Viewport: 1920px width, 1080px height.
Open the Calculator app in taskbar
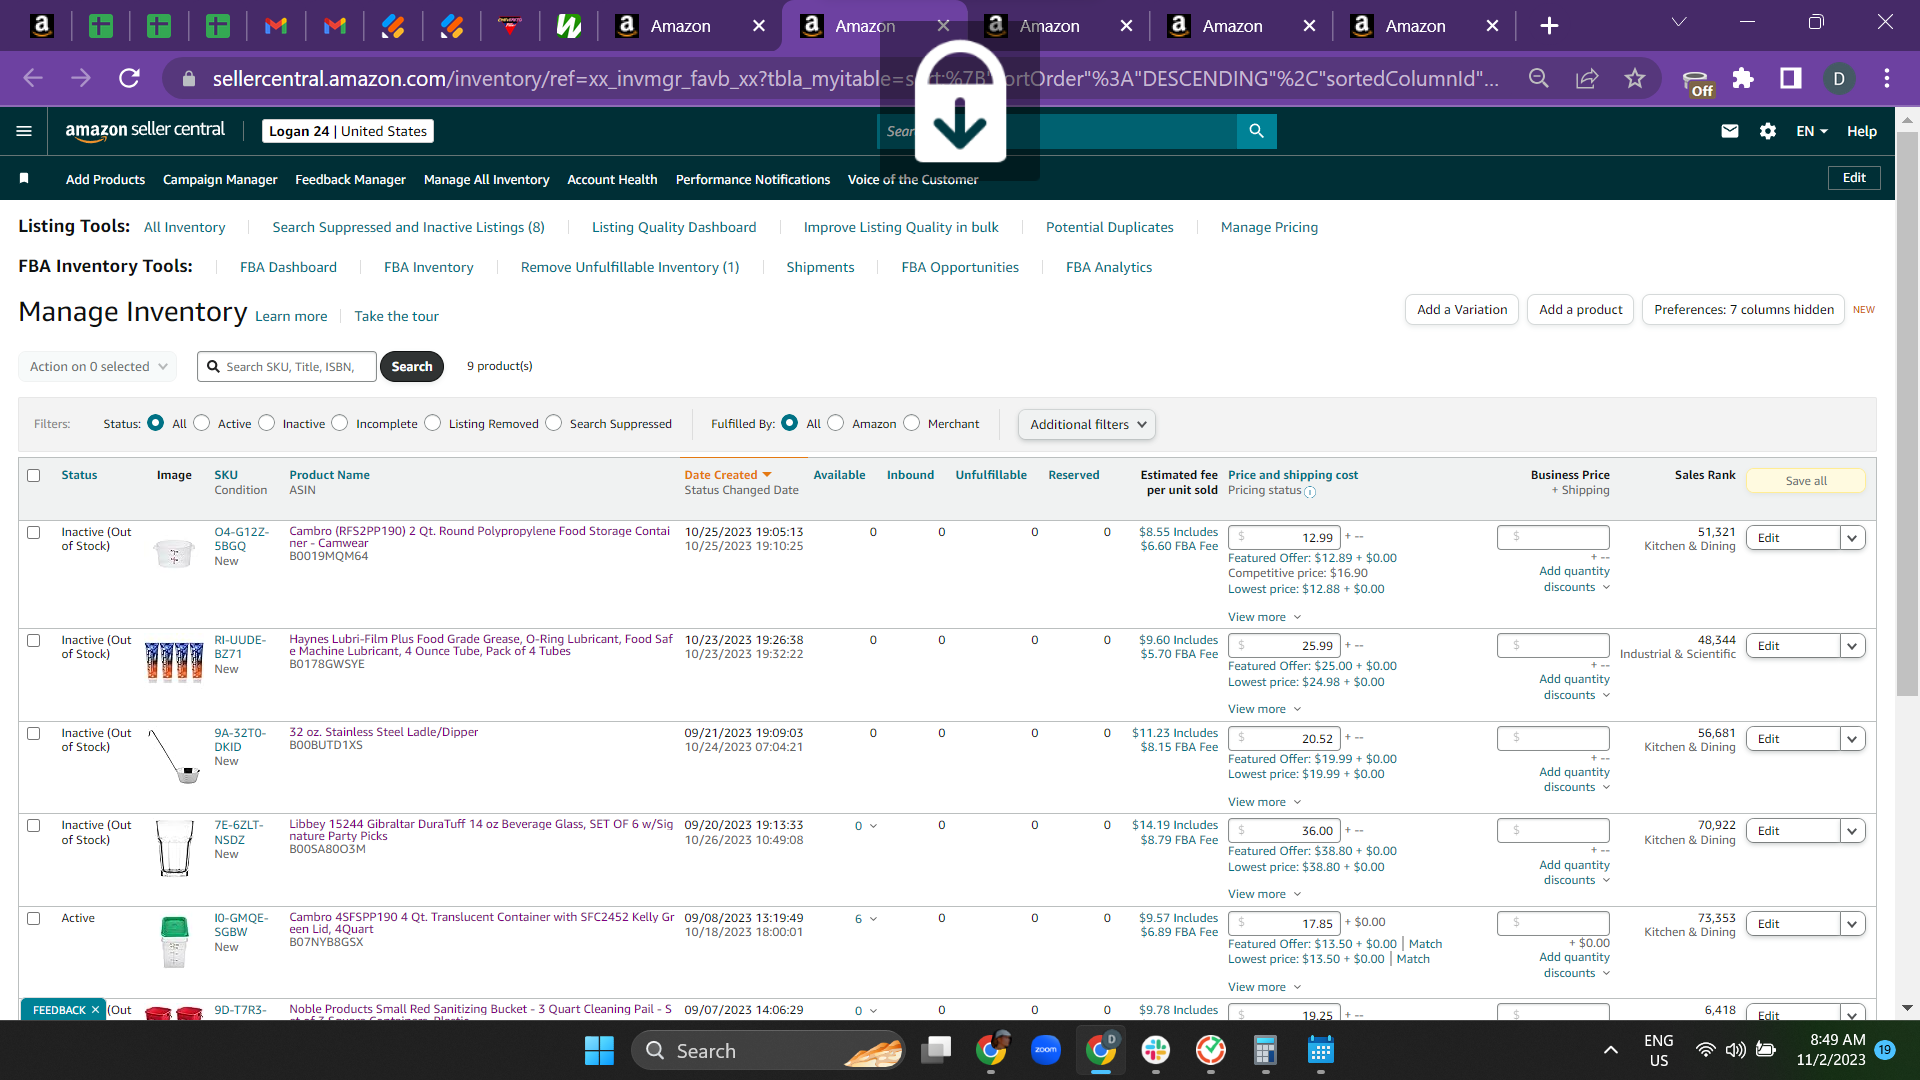click(x=1265, y=1050)
